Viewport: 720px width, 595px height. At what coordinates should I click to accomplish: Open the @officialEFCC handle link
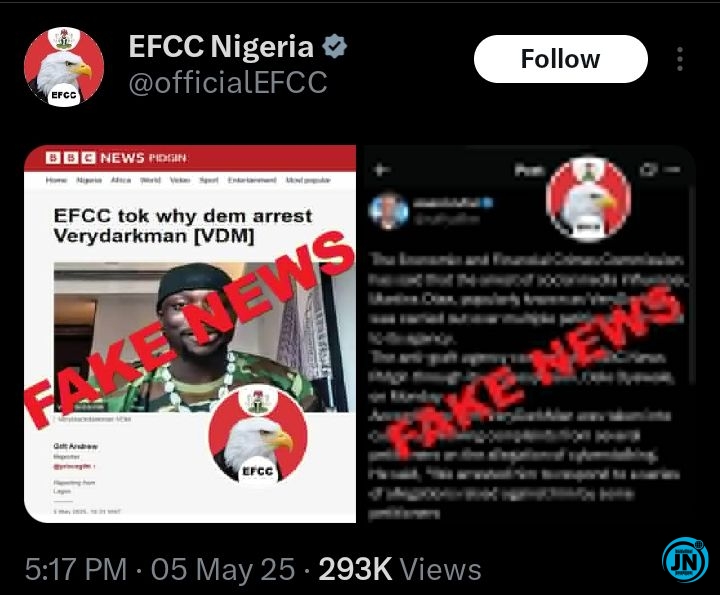click(228, 83)
